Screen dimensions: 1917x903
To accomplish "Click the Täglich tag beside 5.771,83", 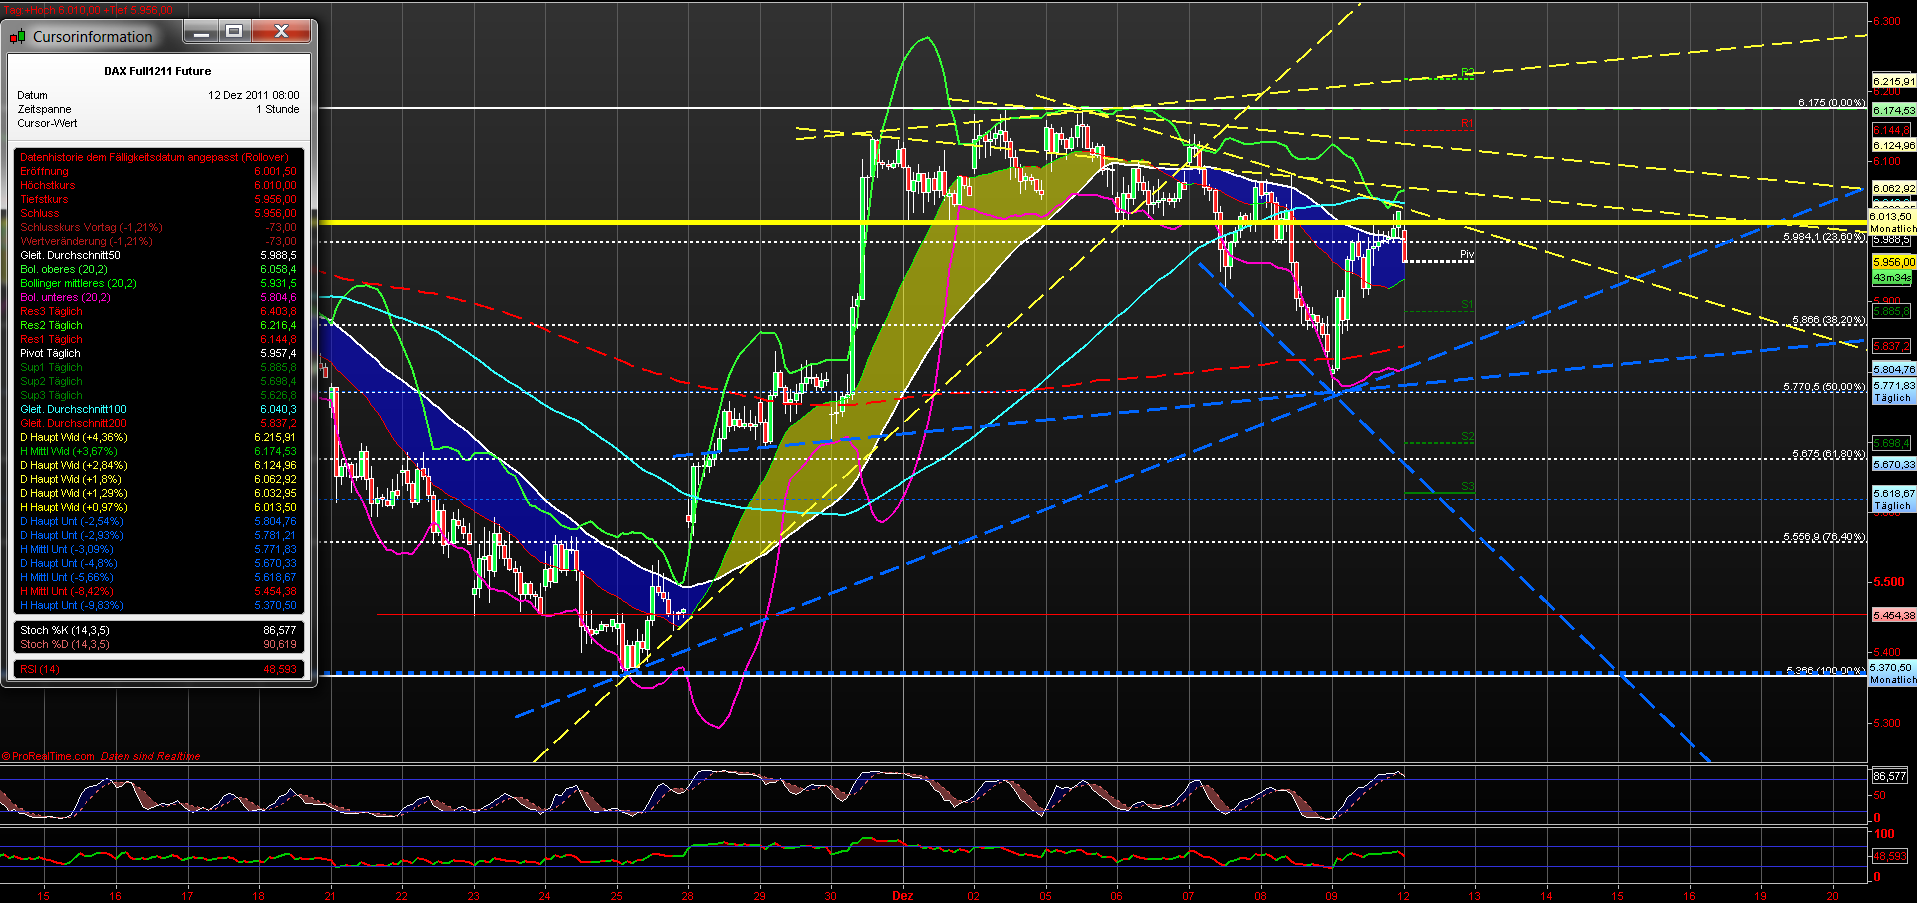I will click(1892, 396).
